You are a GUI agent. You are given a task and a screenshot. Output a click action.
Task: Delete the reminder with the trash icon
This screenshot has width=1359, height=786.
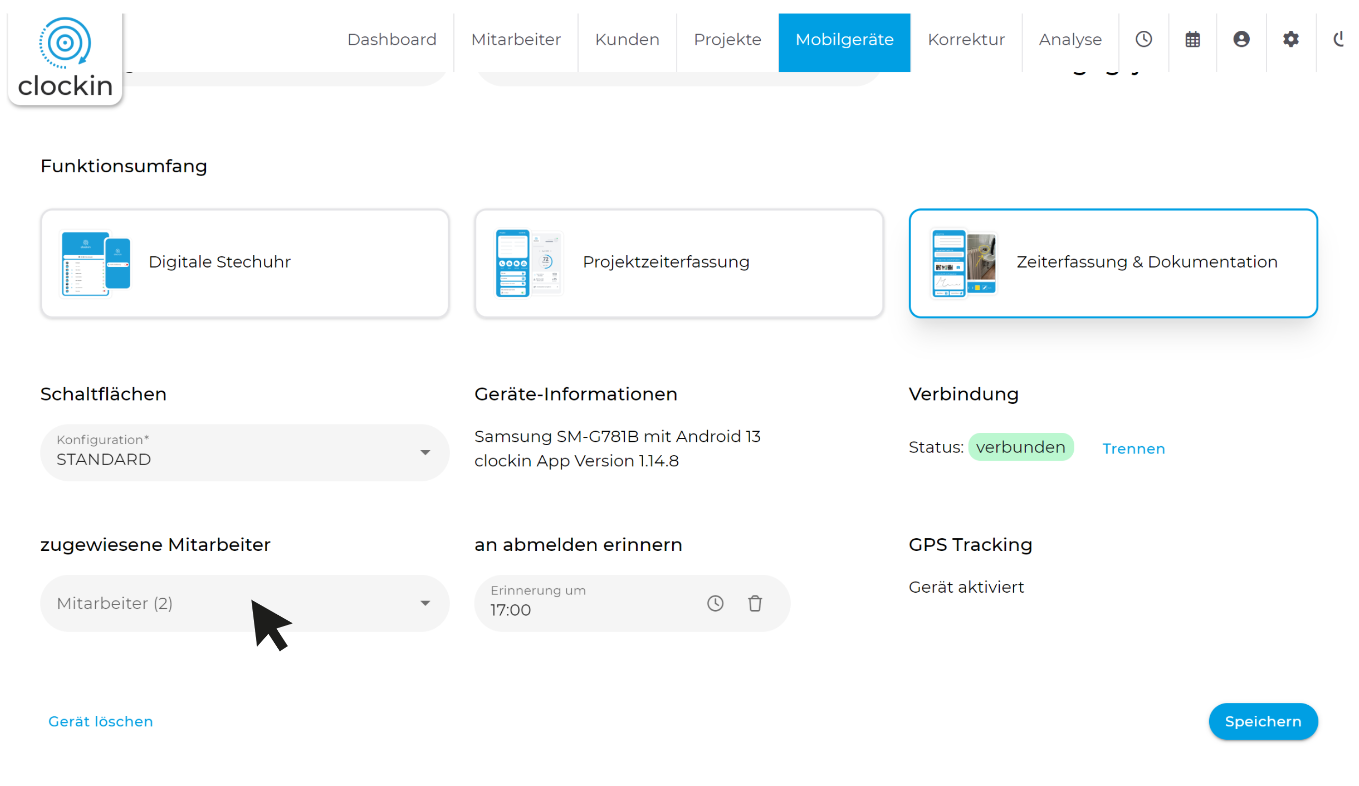click(x=755, y=603)
